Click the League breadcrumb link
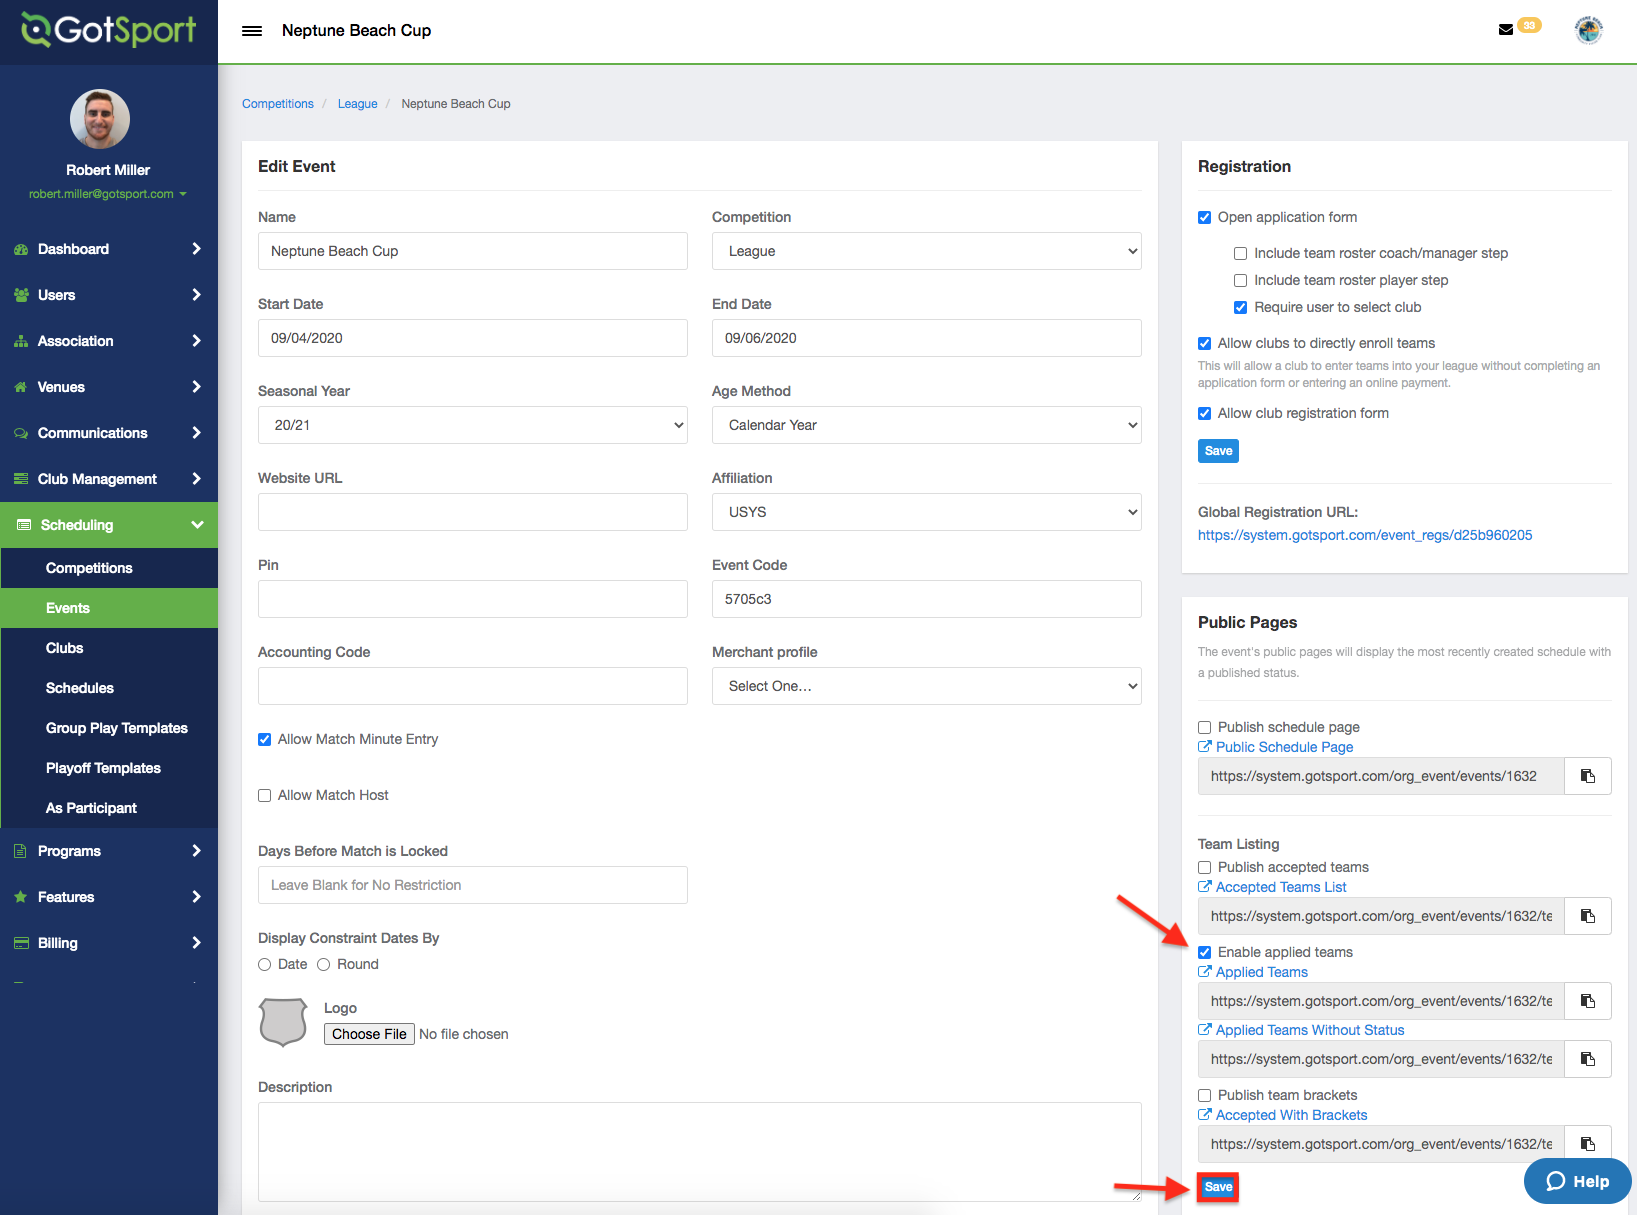This screenshot has height=1215, width=1637. pos(357,104)
